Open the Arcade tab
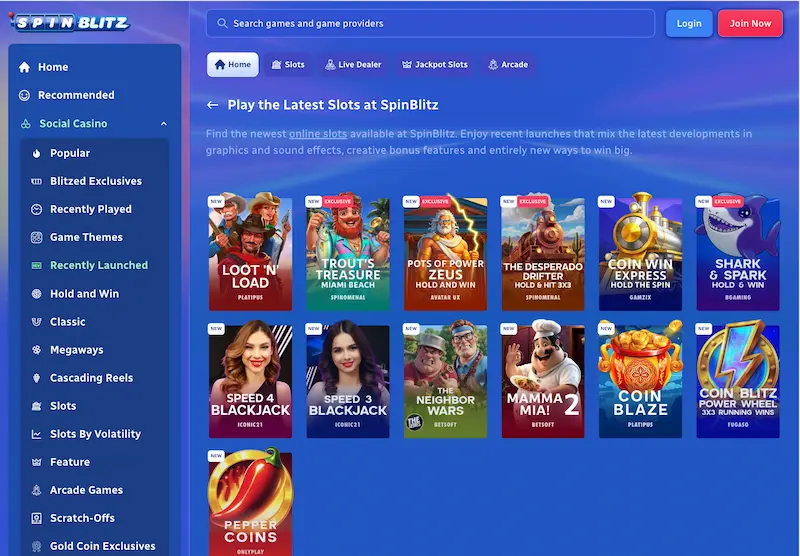This screenshot has height=556, width=800. (508, 65)
